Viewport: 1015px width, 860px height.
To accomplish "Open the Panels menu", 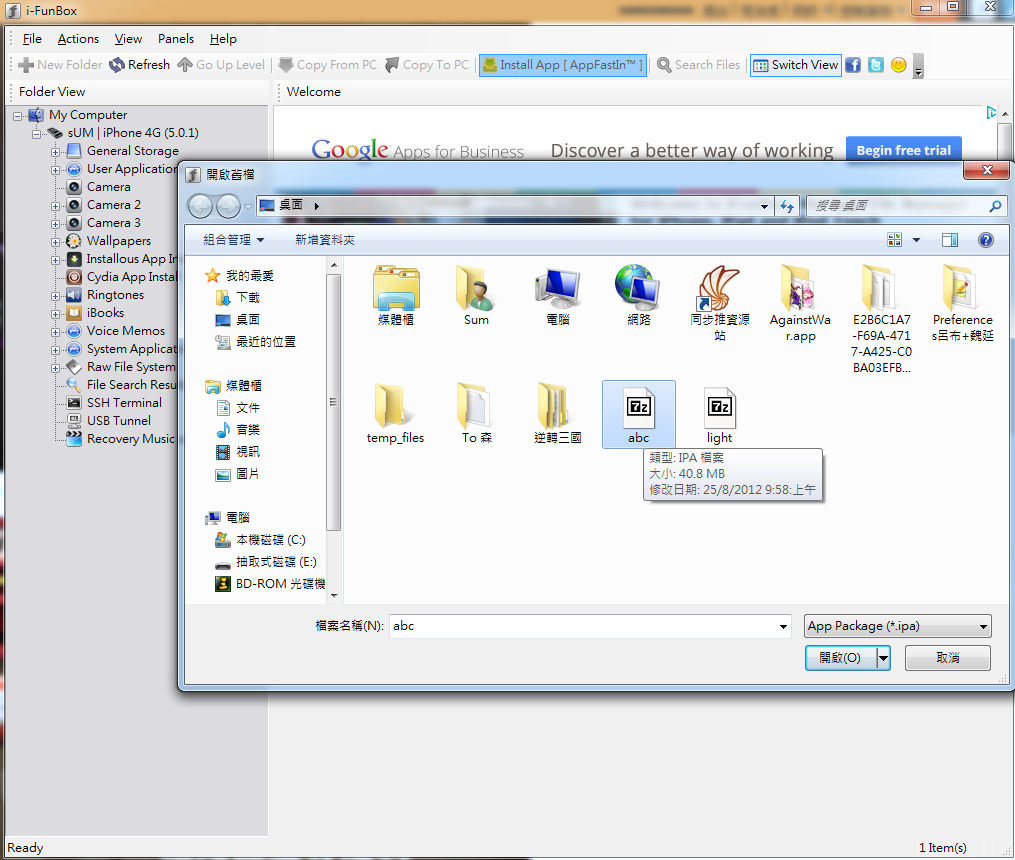I will point(176,39).
